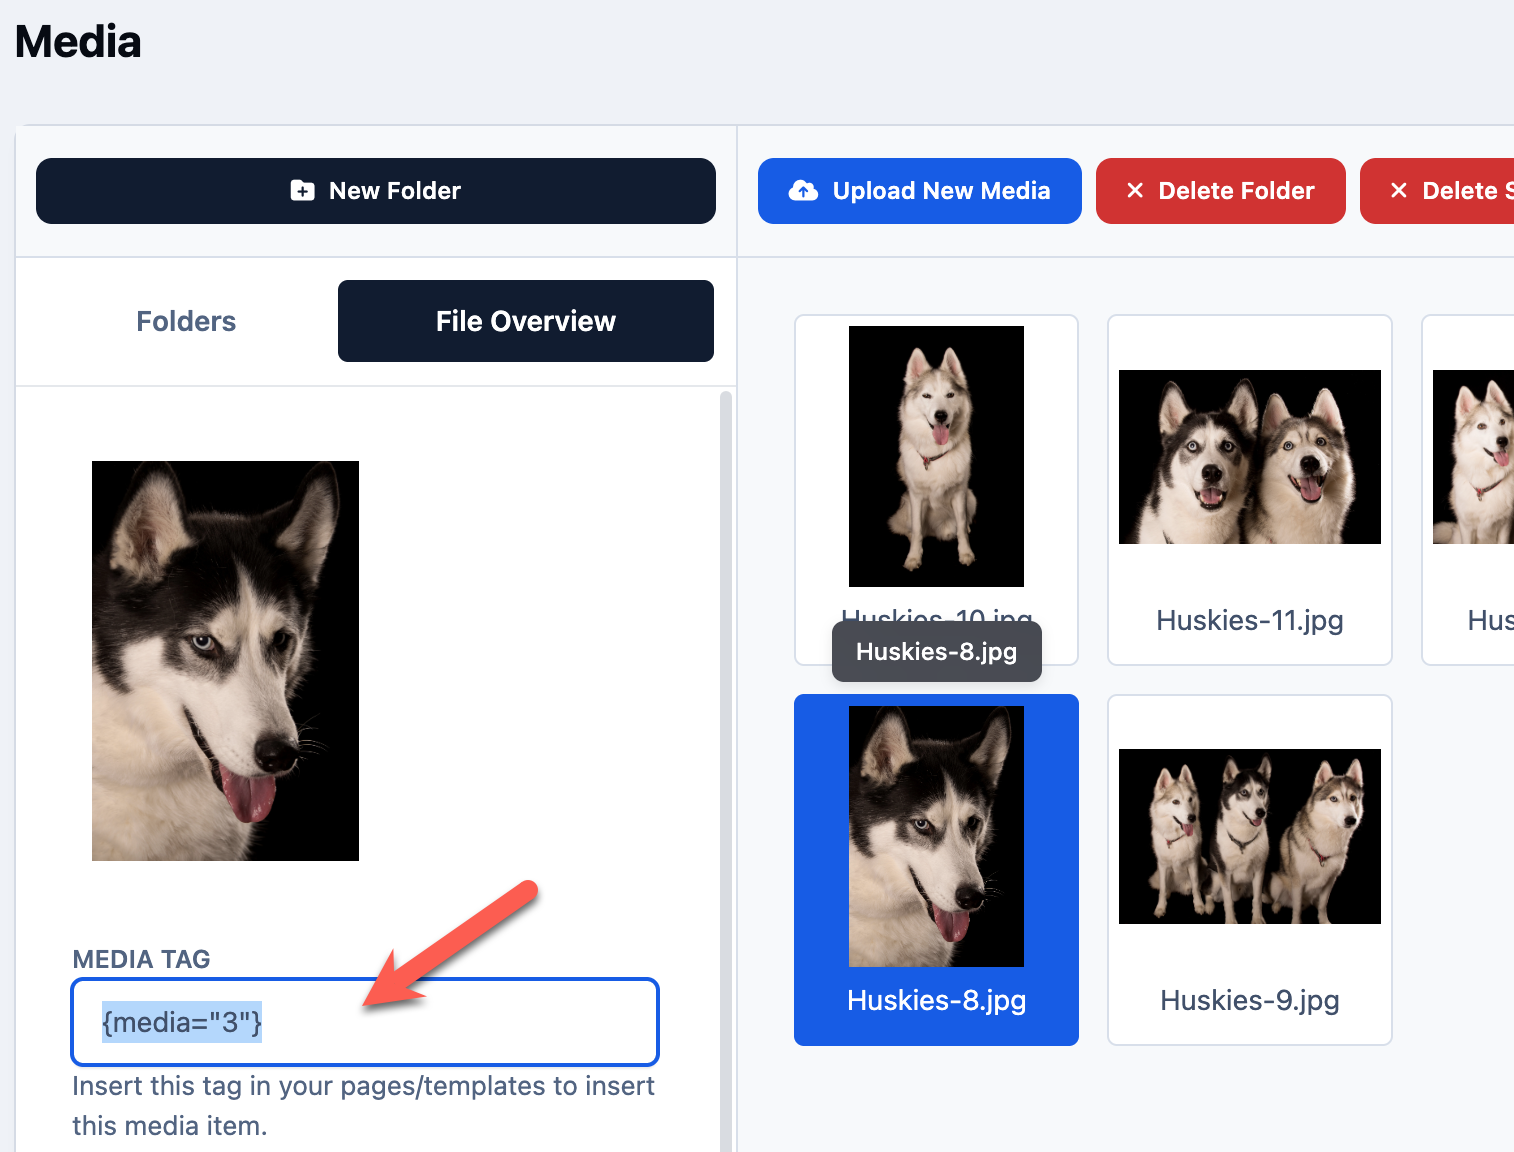Open the large husky preview image
Image resolution: width=1514 pixels, height=1152 pixels.
(225, 661)
